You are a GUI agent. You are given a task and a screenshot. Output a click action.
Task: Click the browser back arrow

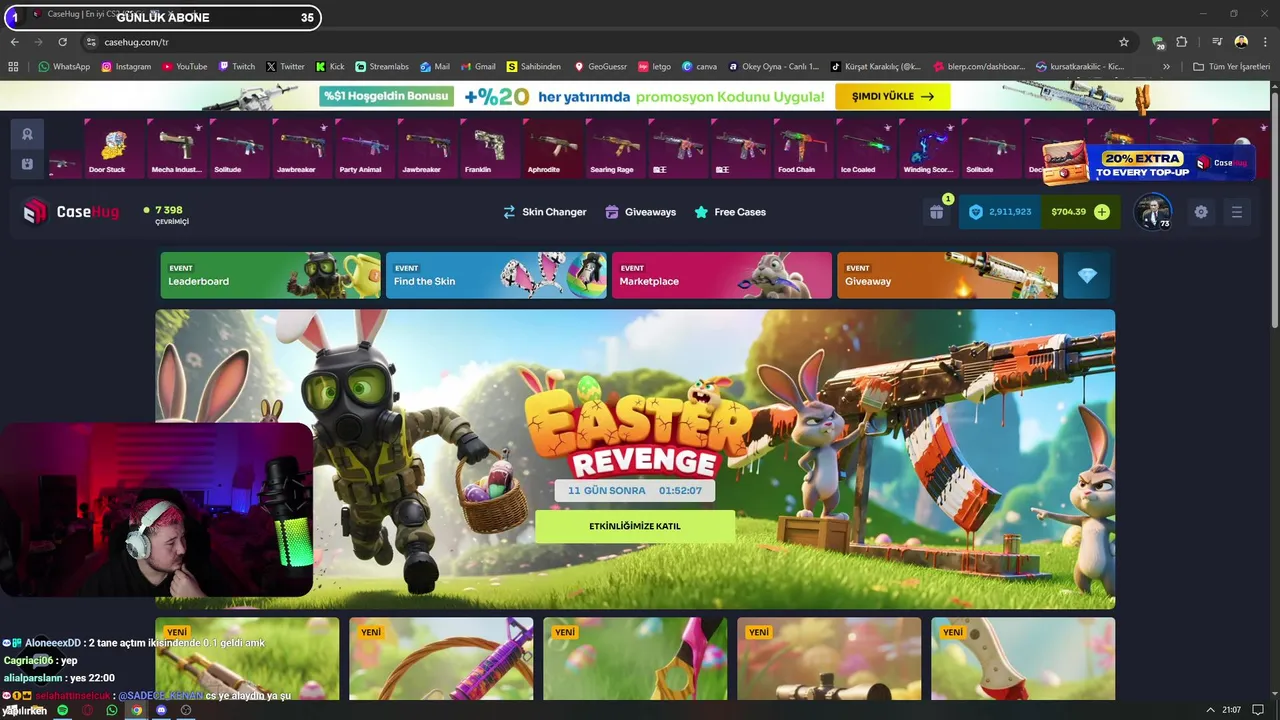(x=14, y=42)
